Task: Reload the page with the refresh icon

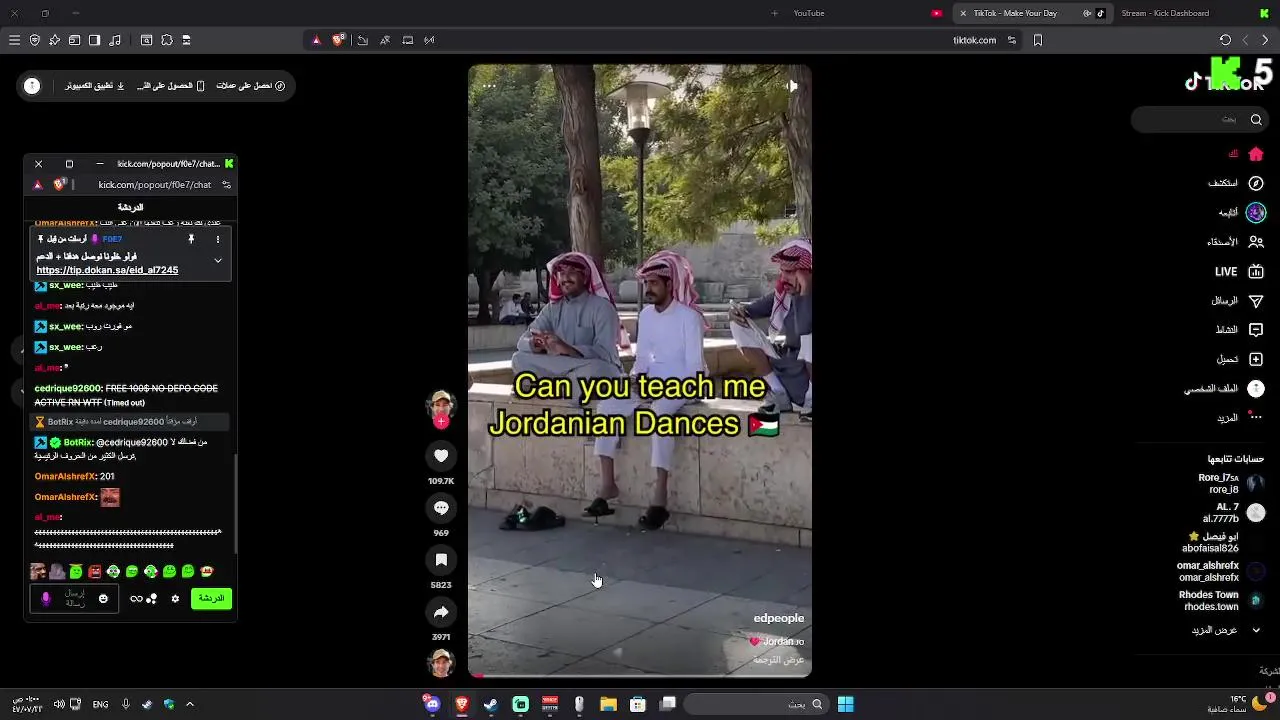Action: pyautogui.click(x=1225, y=40)
